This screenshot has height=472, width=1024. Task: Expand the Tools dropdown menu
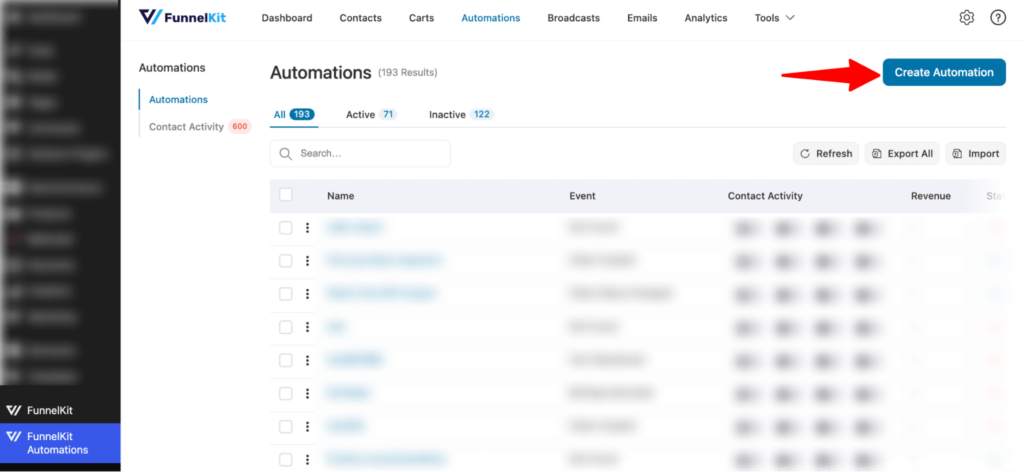pyautogui.click(x=775, y=18)
